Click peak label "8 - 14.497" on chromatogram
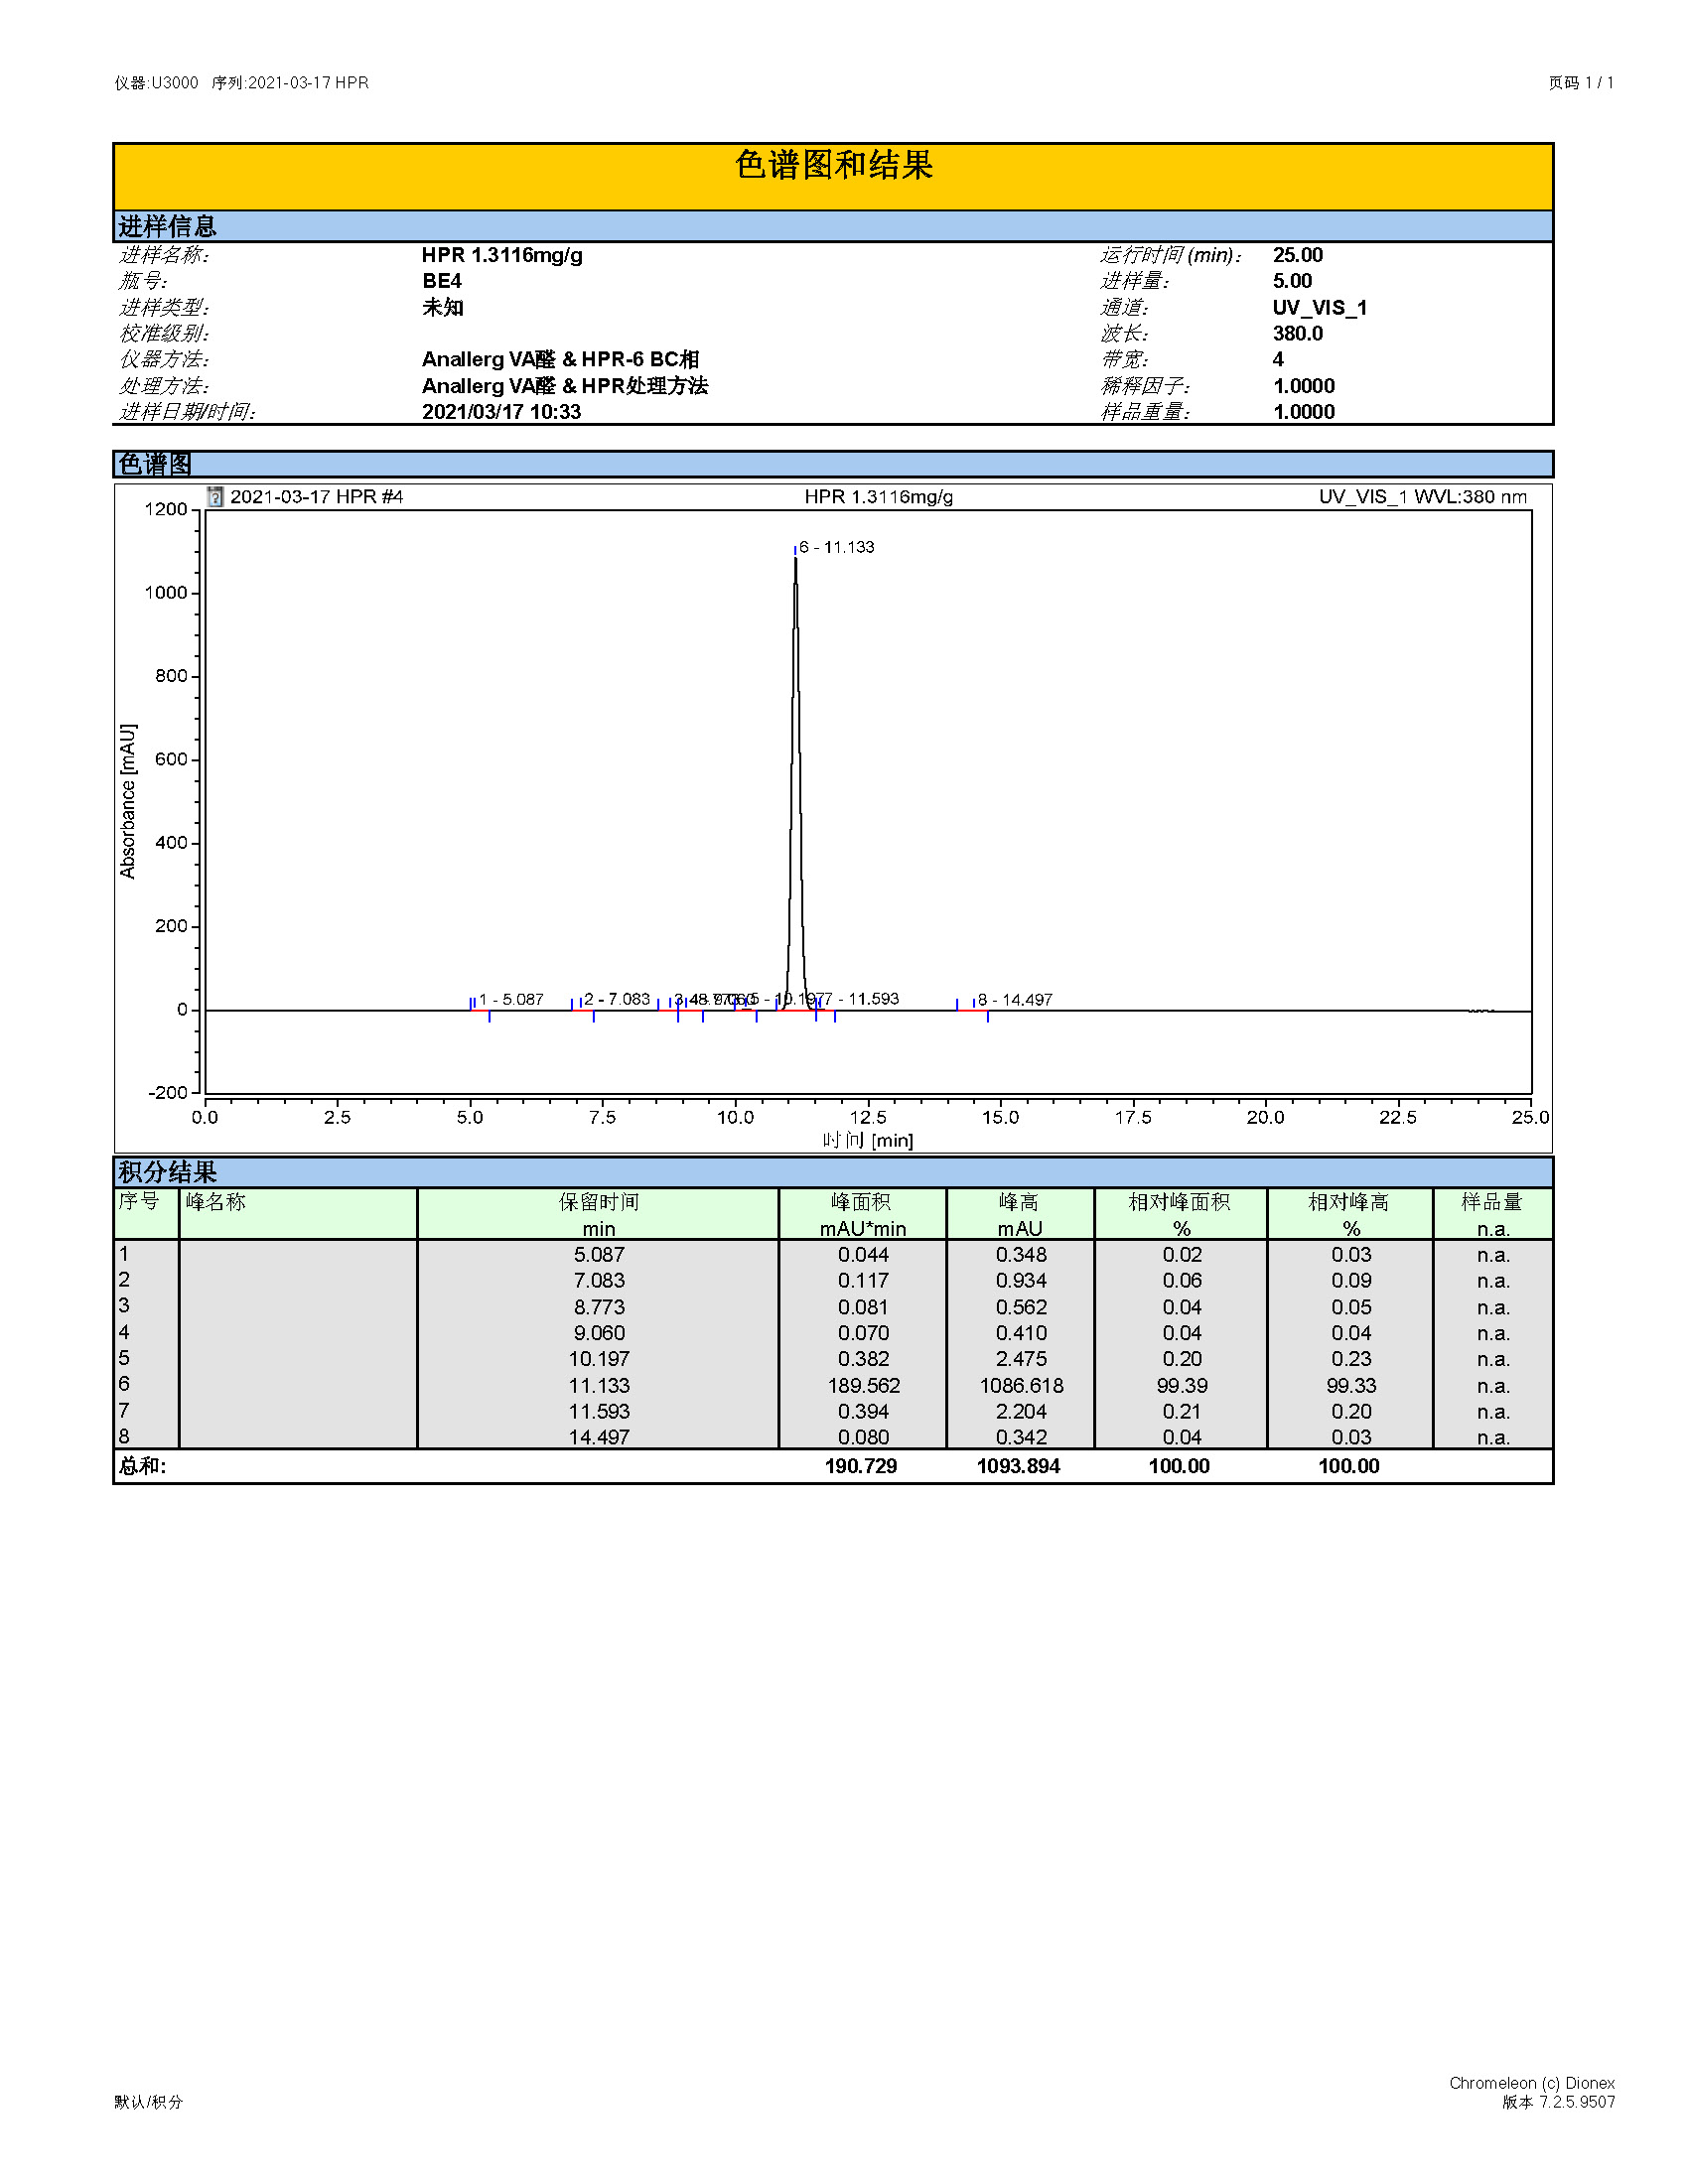 click(x=1015, y=1000)
